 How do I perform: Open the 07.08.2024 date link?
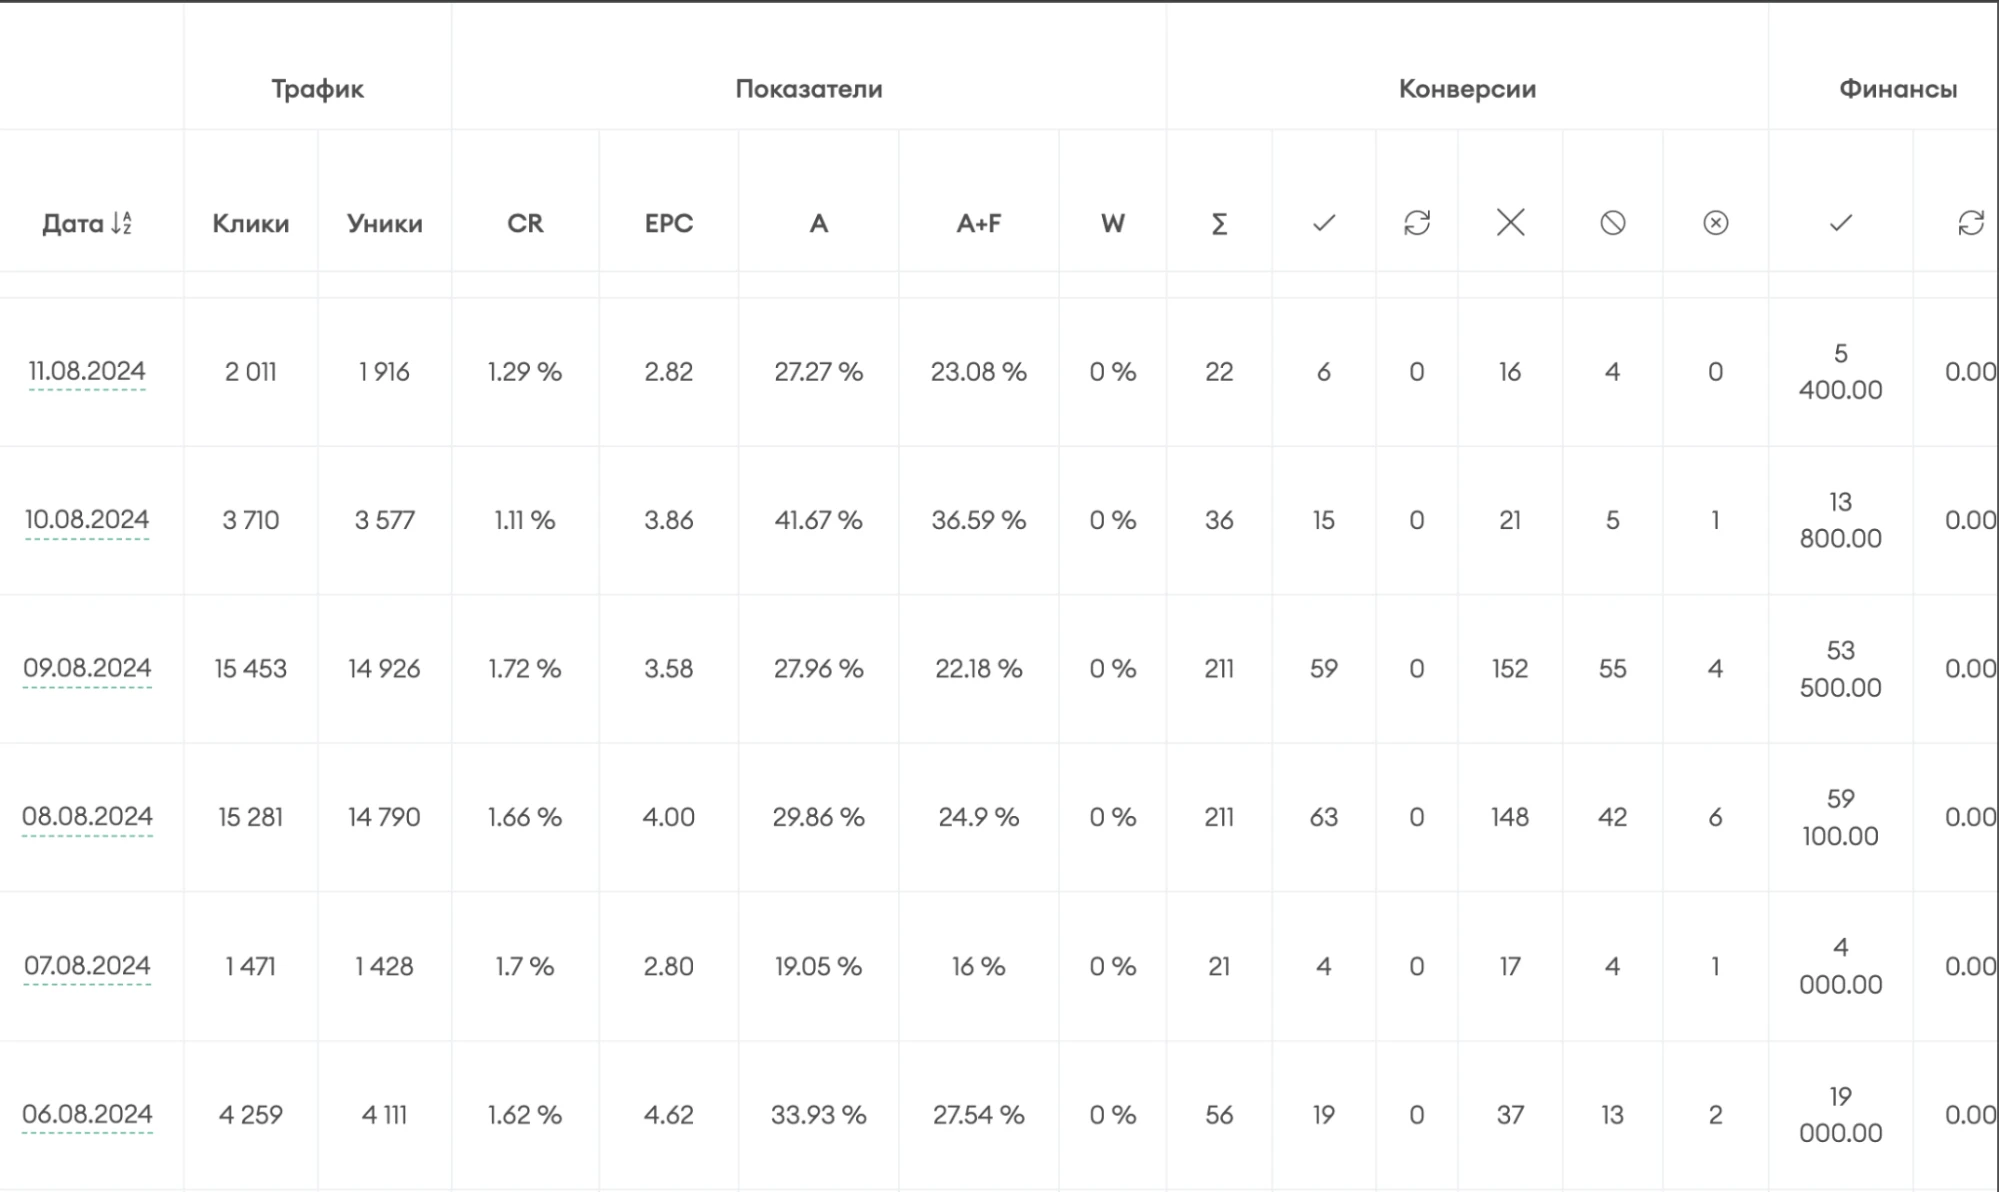pos(87,966)
